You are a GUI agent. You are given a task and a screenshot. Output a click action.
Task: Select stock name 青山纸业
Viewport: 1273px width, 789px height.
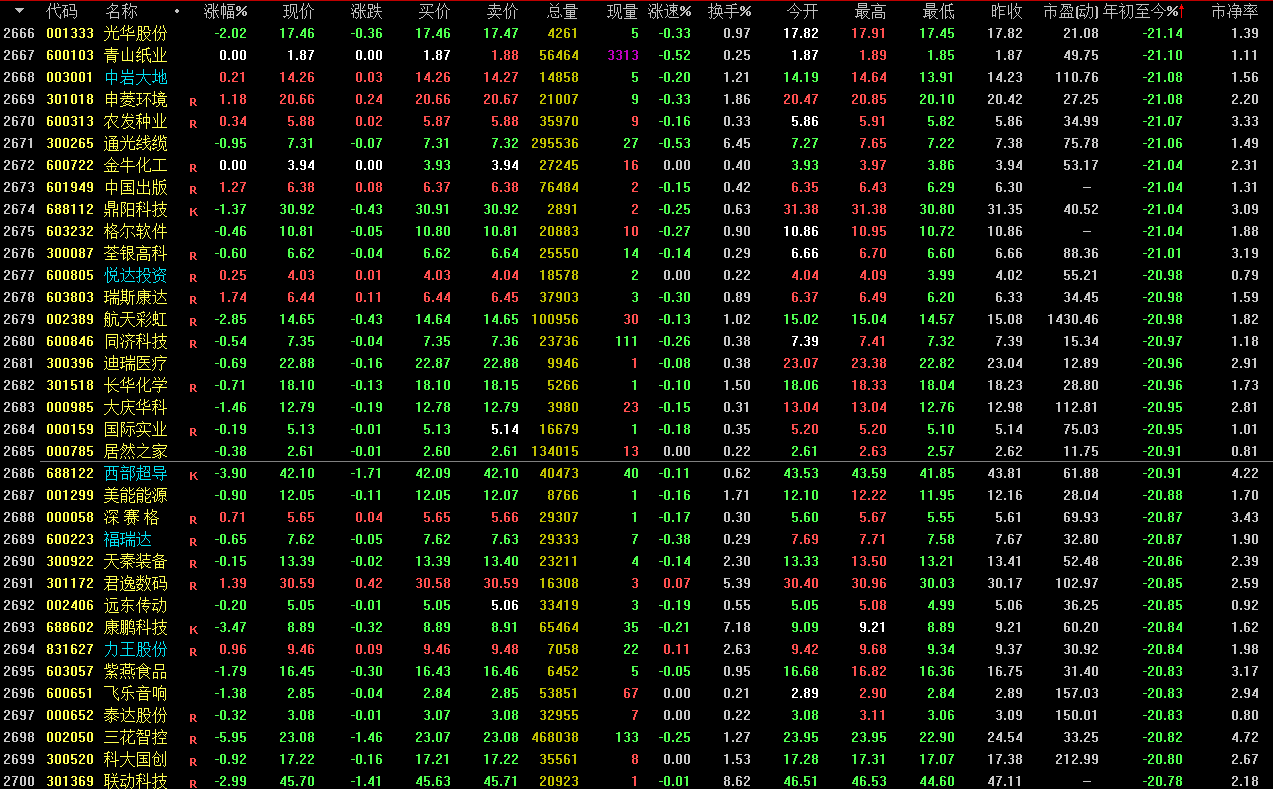(136, 56)
